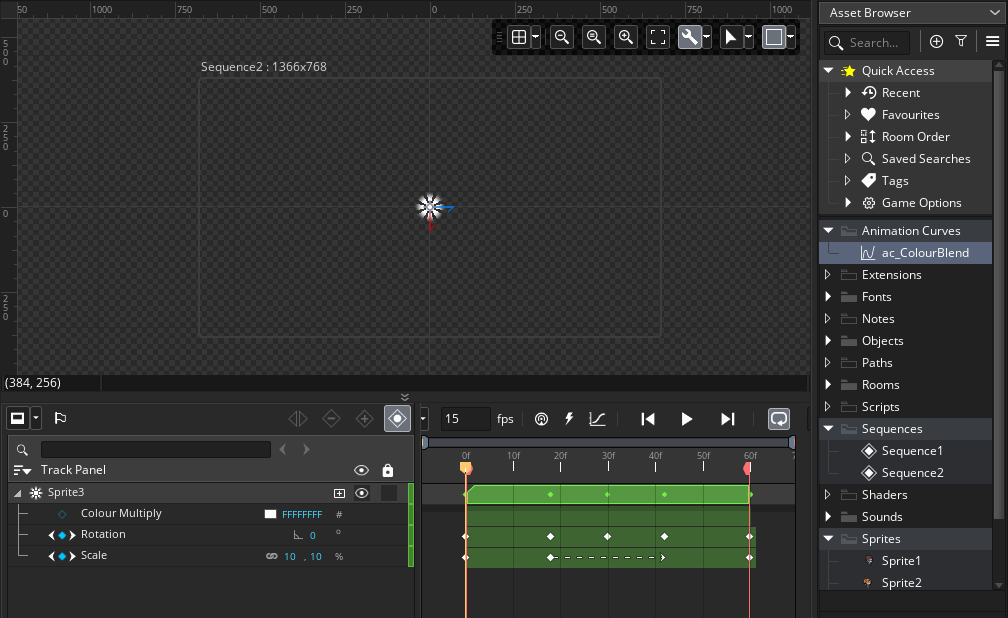
Task: Expand the Sounds folder
Action: (x=828, y=516)
